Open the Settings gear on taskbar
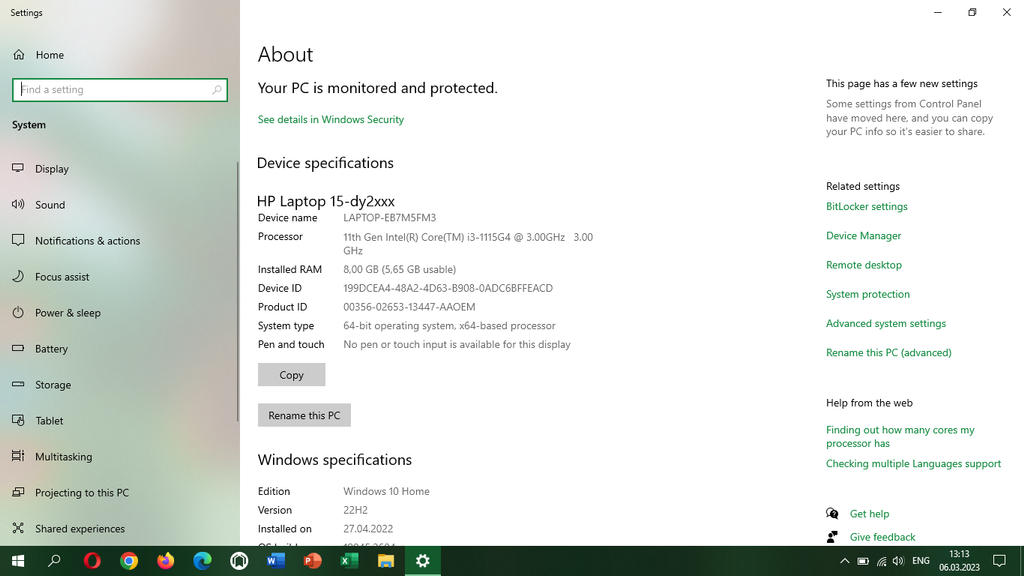Viewport: 1024px width, 576px height. (x=423, y=561)
